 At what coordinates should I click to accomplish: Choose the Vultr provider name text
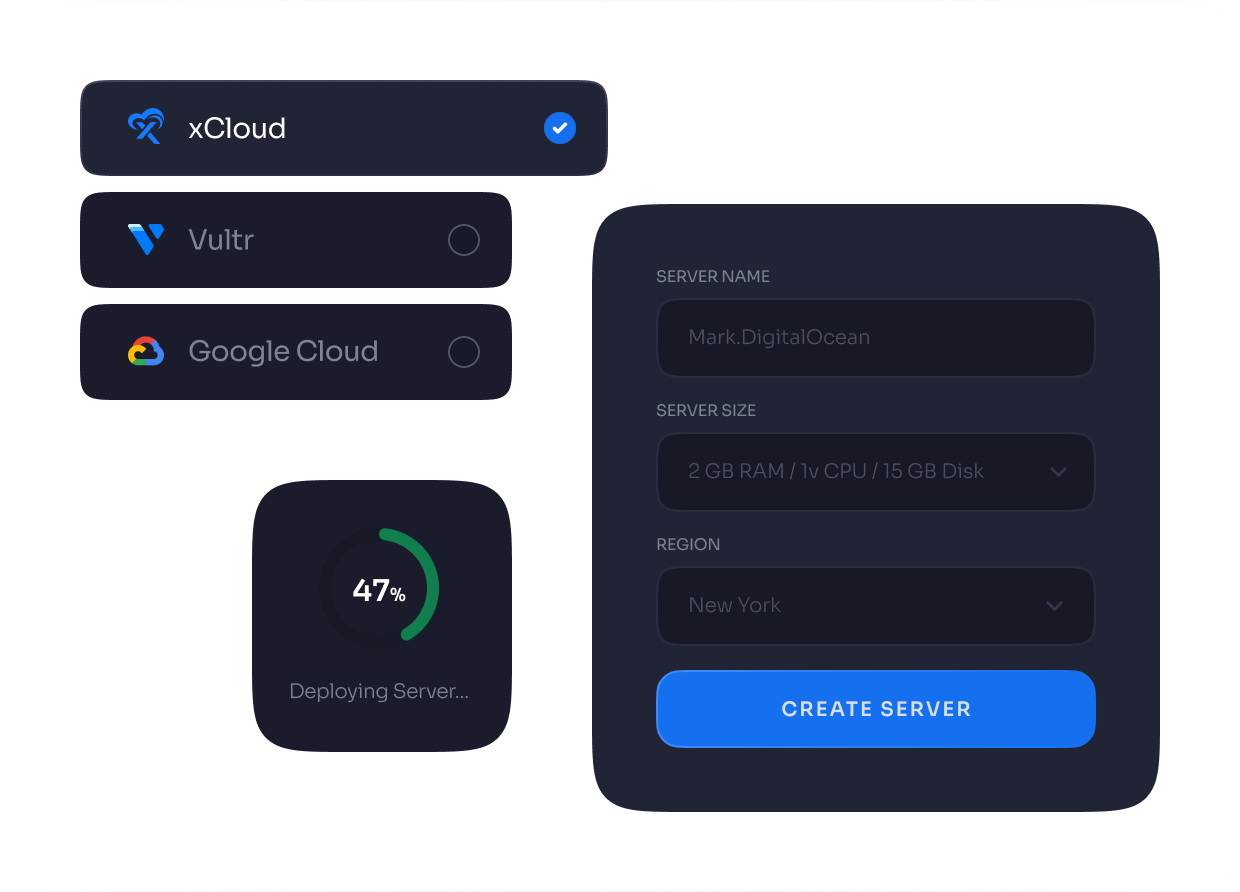221,240
